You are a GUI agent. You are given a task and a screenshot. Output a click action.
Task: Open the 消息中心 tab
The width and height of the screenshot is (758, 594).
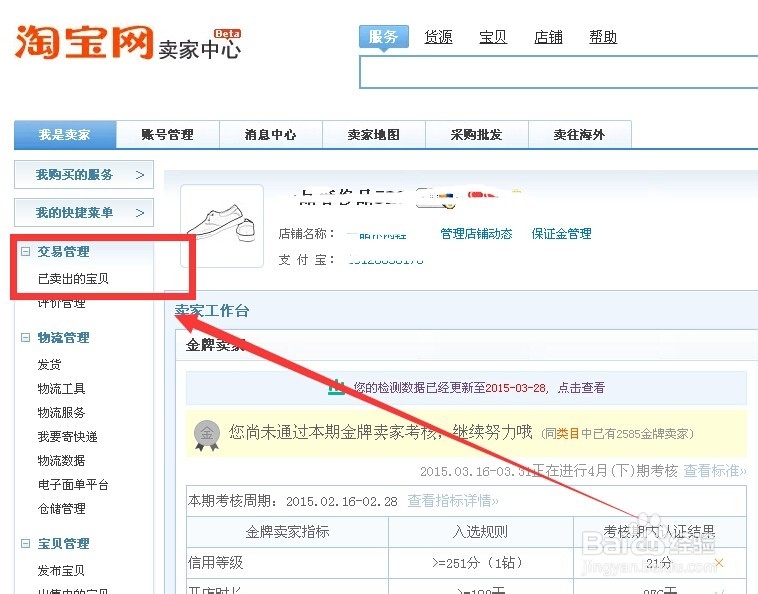[x=271, y=134]
